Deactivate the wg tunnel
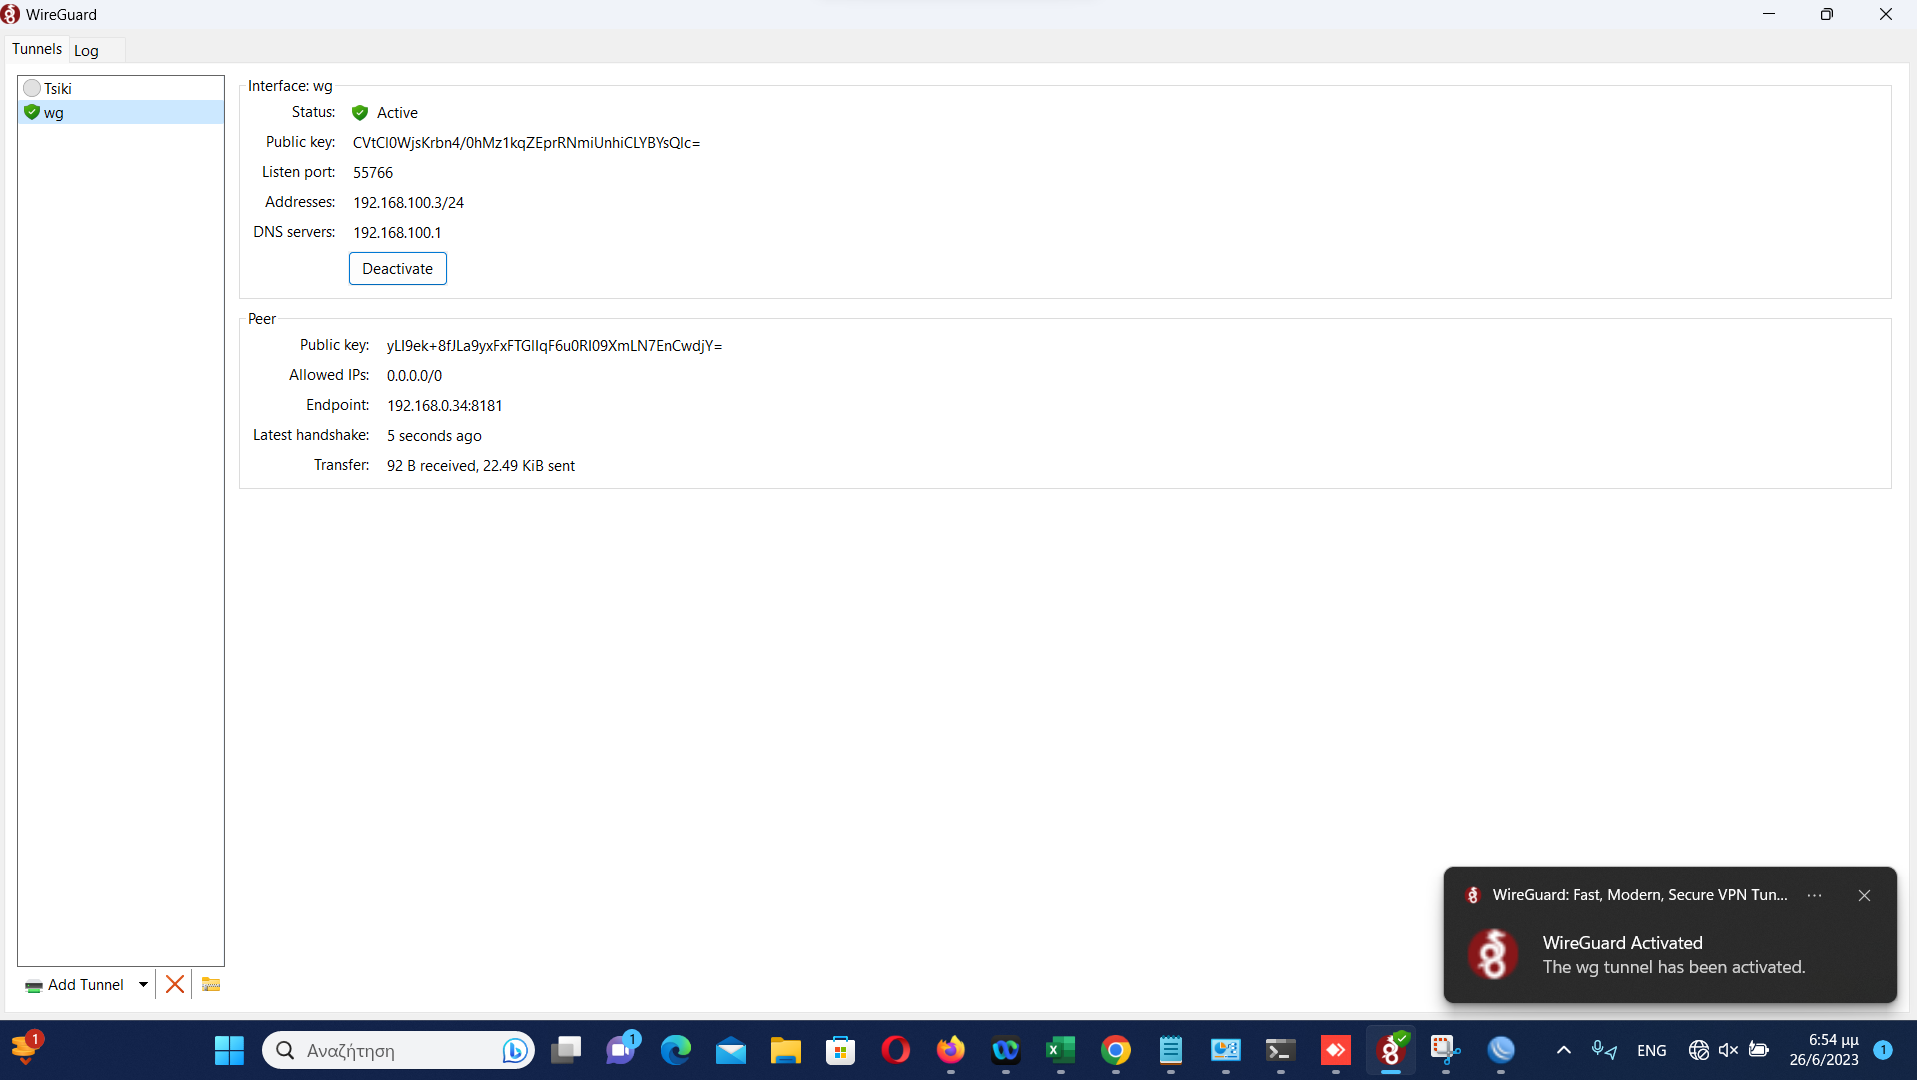Viewport: 1917px width, 1080px height. coord(397,268)
